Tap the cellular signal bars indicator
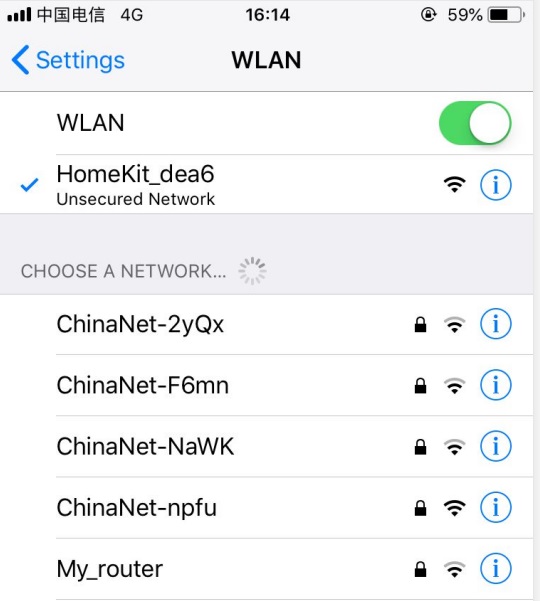Viewport: 540px width, 601px height. point(19,15)
